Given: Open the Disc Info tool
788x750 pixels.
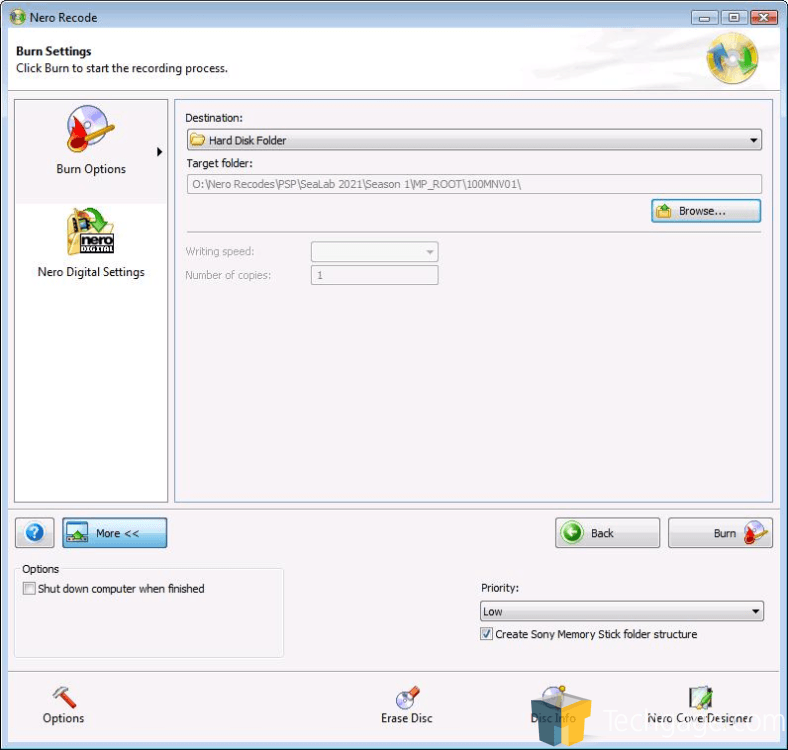Looking at the screenshot, I should 553,706.
